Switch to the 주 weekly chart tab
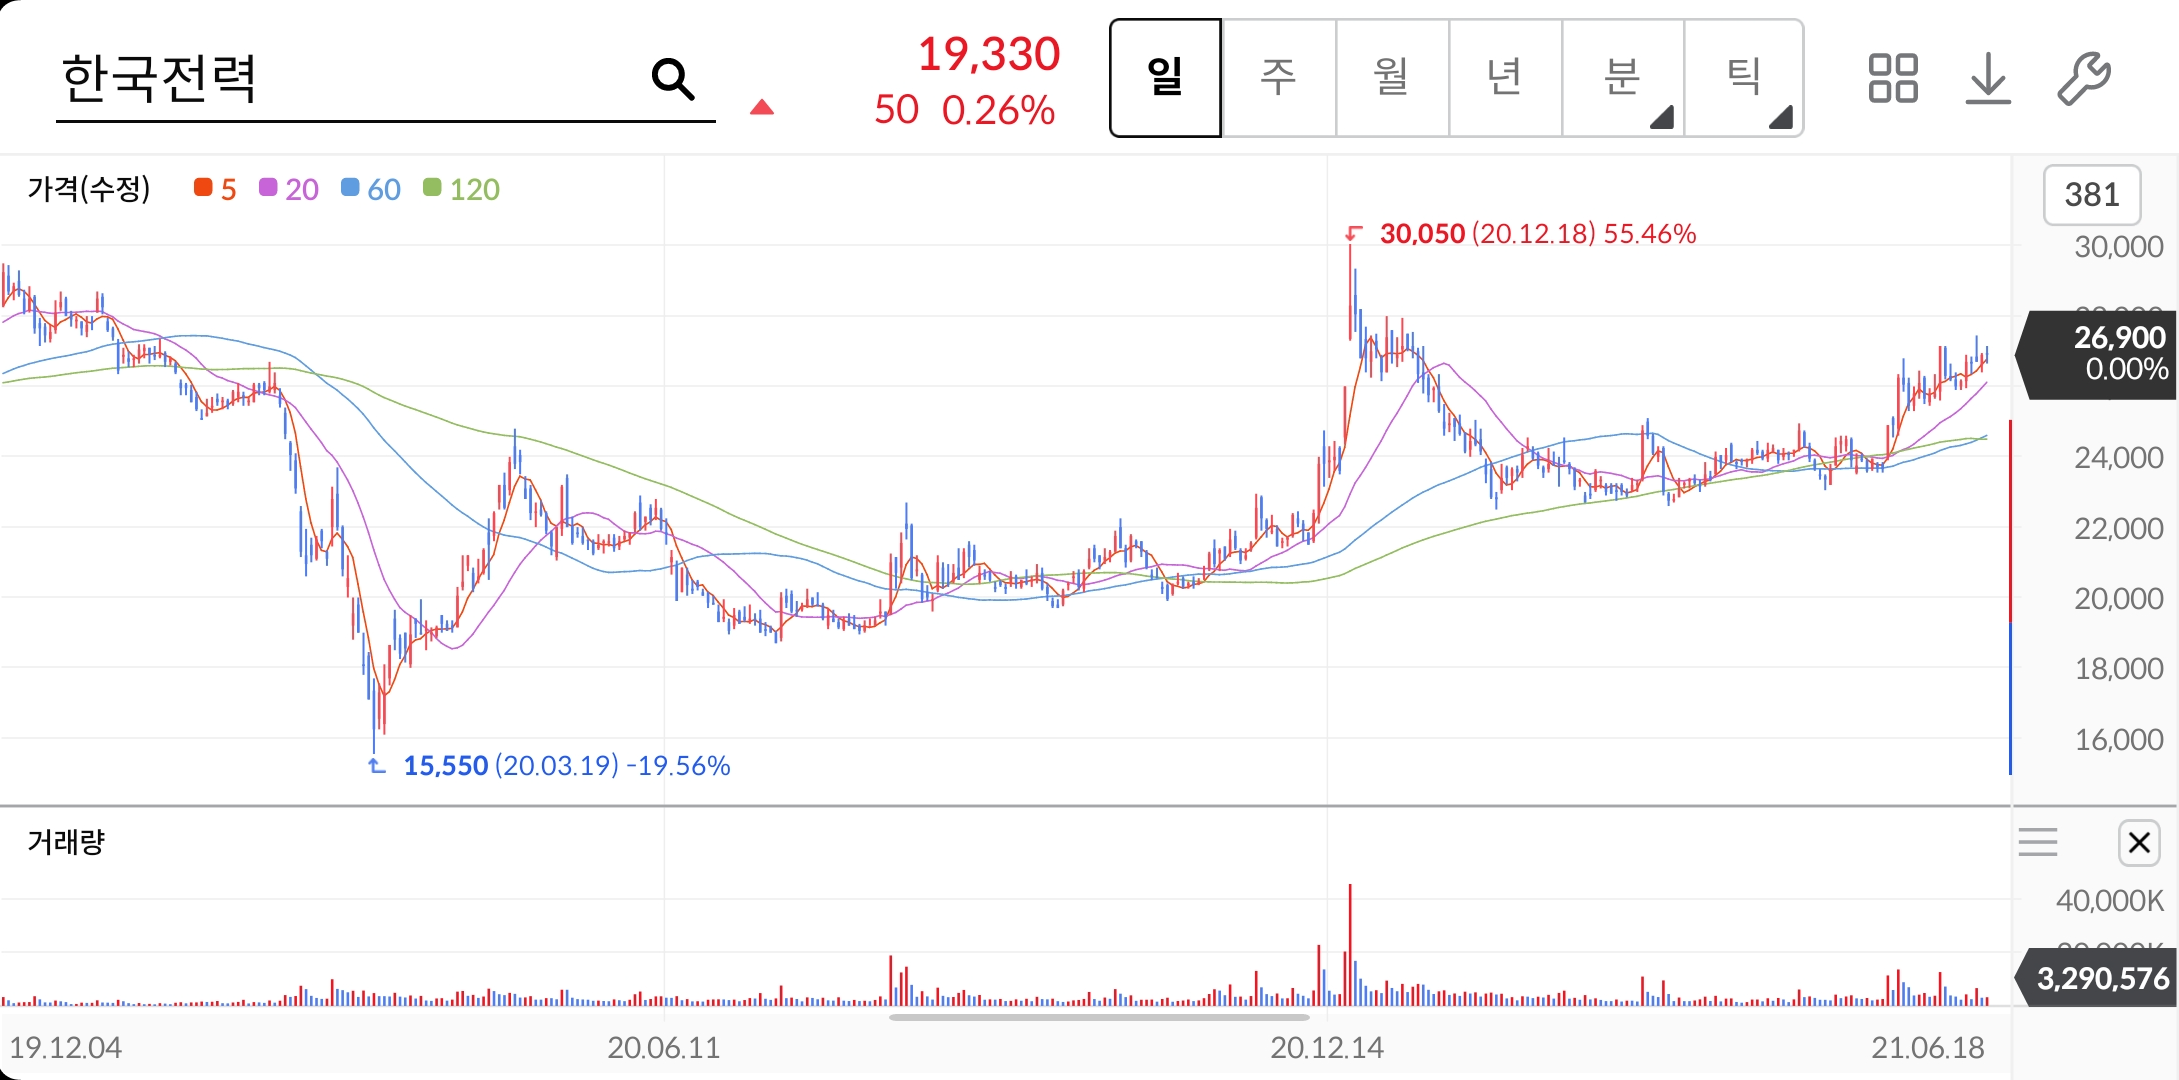This screenshot has width=2179, height=1080. [x=1279, y=78]
